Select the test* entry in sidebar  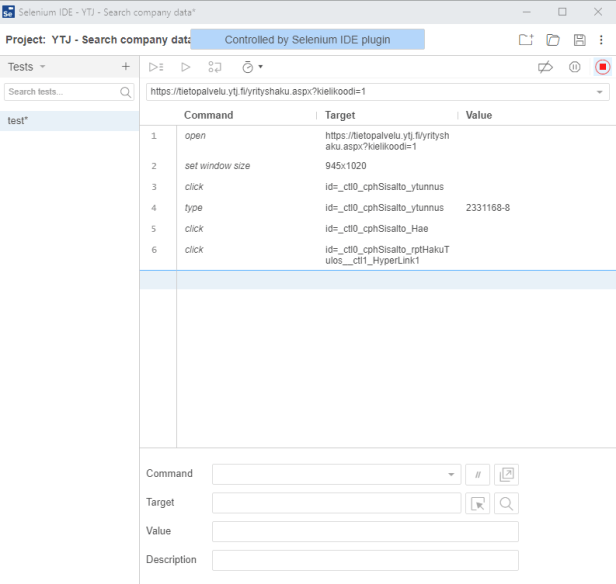pyautogui.click(x=70, y=121)
